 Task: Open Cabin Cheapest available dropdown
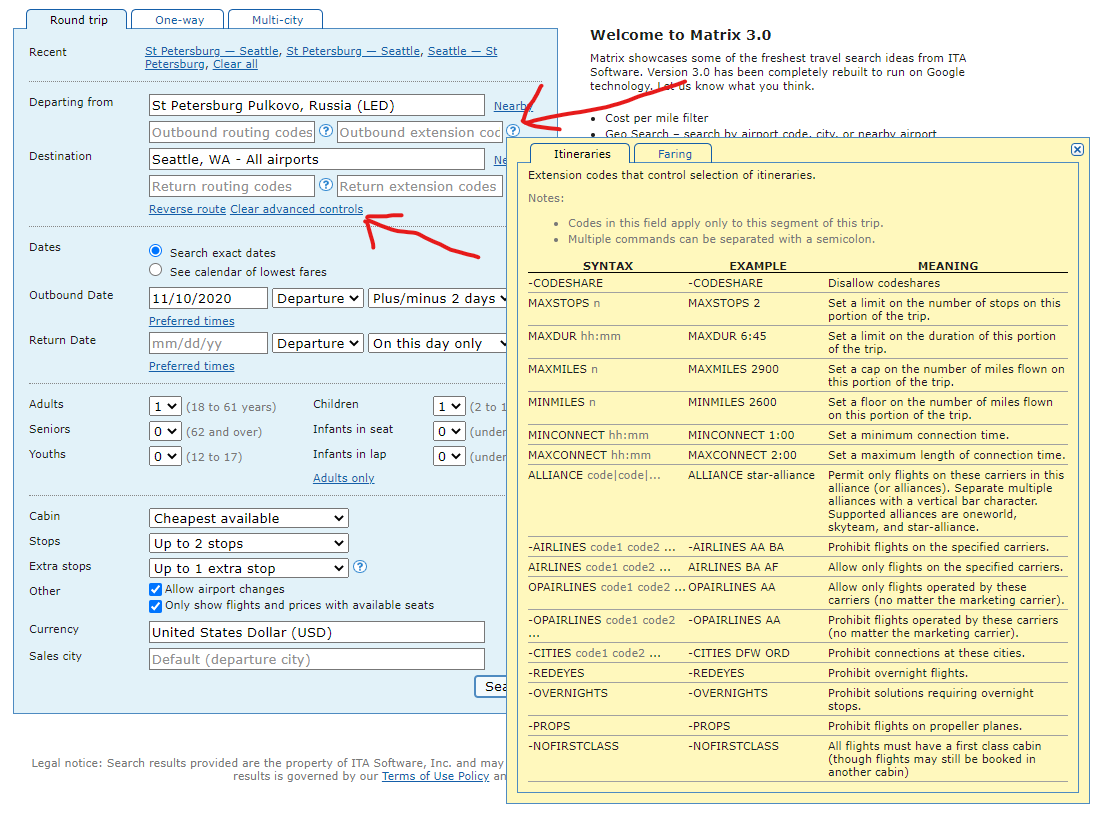(249, 518)
